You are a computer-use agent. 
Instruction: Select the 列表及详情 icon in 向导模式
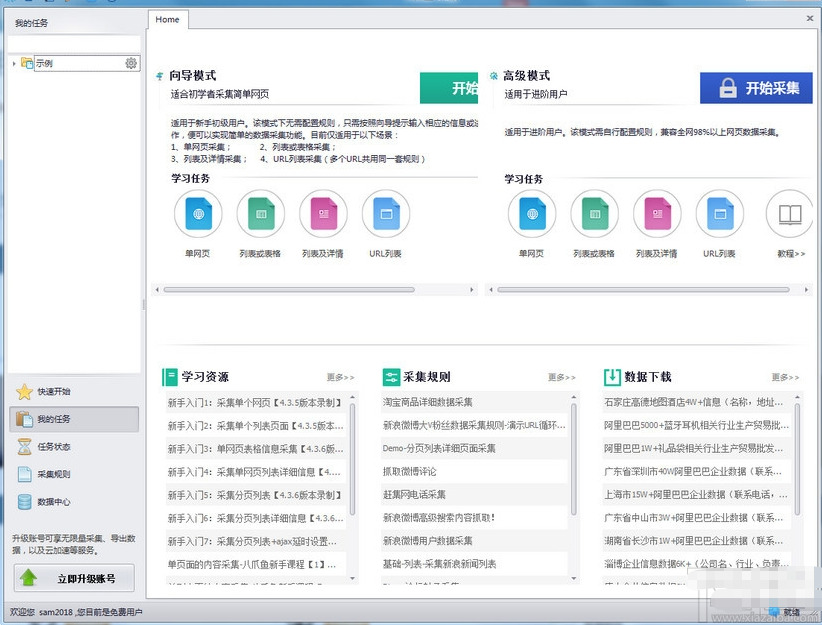click(x=323, y=214)
